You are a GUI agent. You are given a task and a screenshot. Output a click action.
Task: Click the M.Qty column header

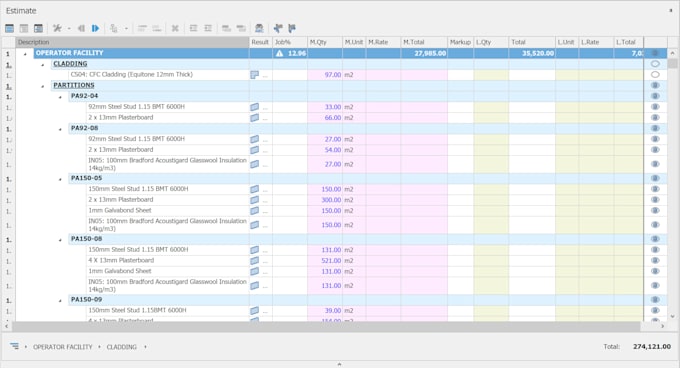(x=325, y=42)
